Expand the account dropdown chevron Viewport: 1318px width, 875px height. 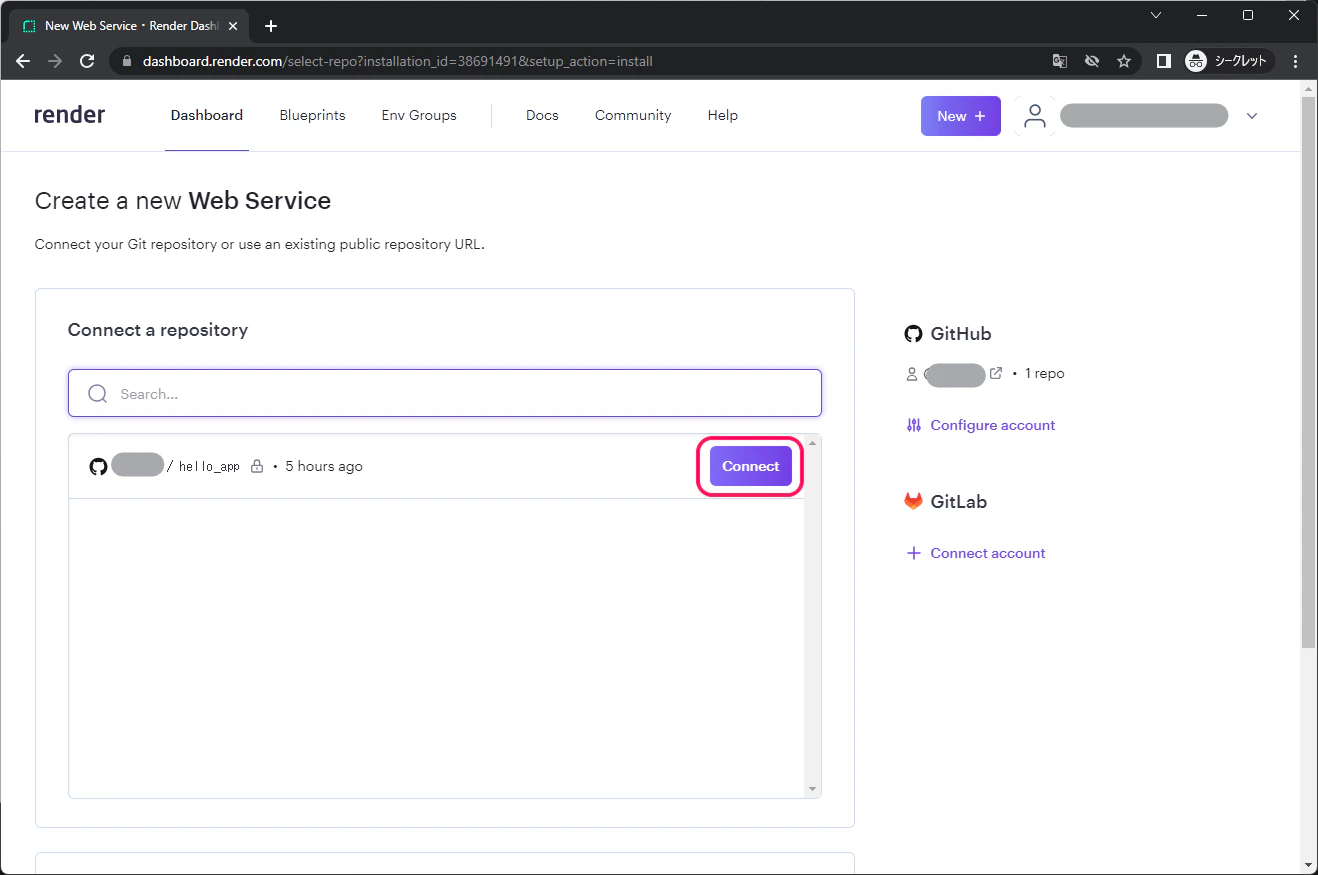(1252, 116)
